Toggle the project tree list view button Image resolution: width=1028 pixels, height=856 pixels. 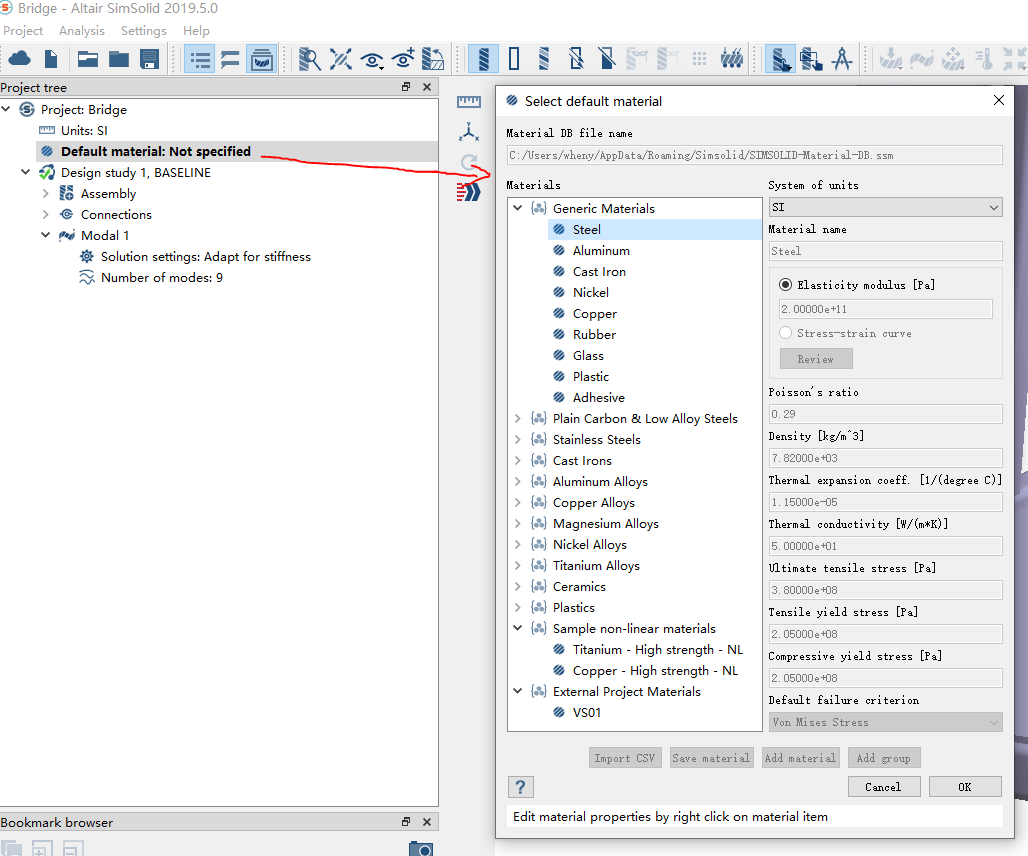200,59
